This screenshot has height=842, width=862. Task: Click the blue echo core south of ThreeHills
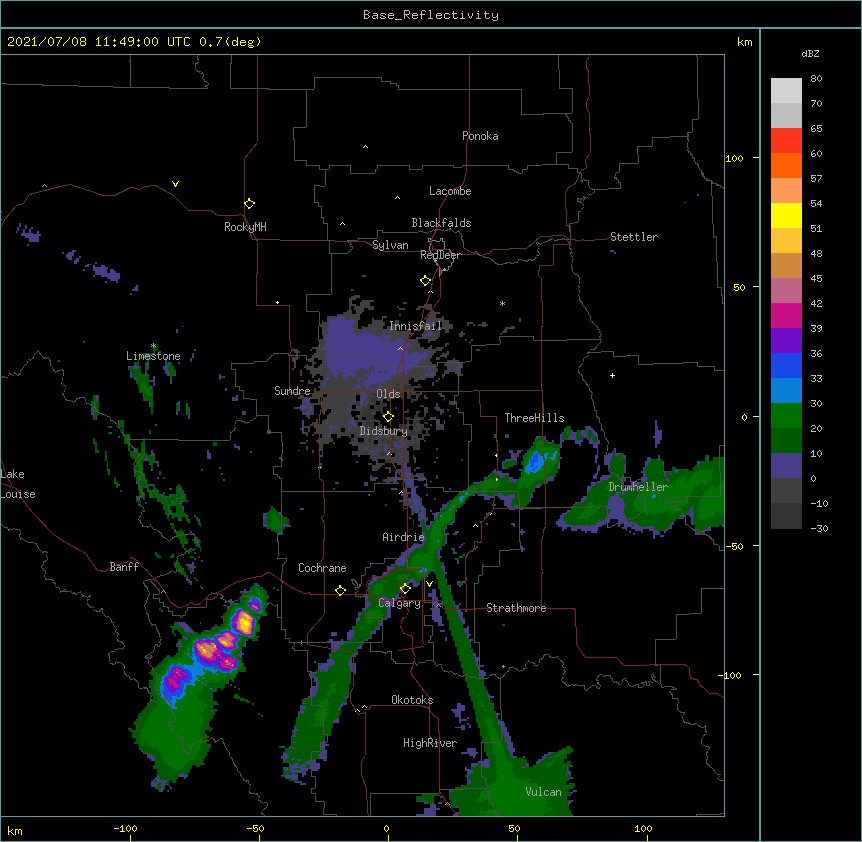pyautogui.click(x=534, y=462)
